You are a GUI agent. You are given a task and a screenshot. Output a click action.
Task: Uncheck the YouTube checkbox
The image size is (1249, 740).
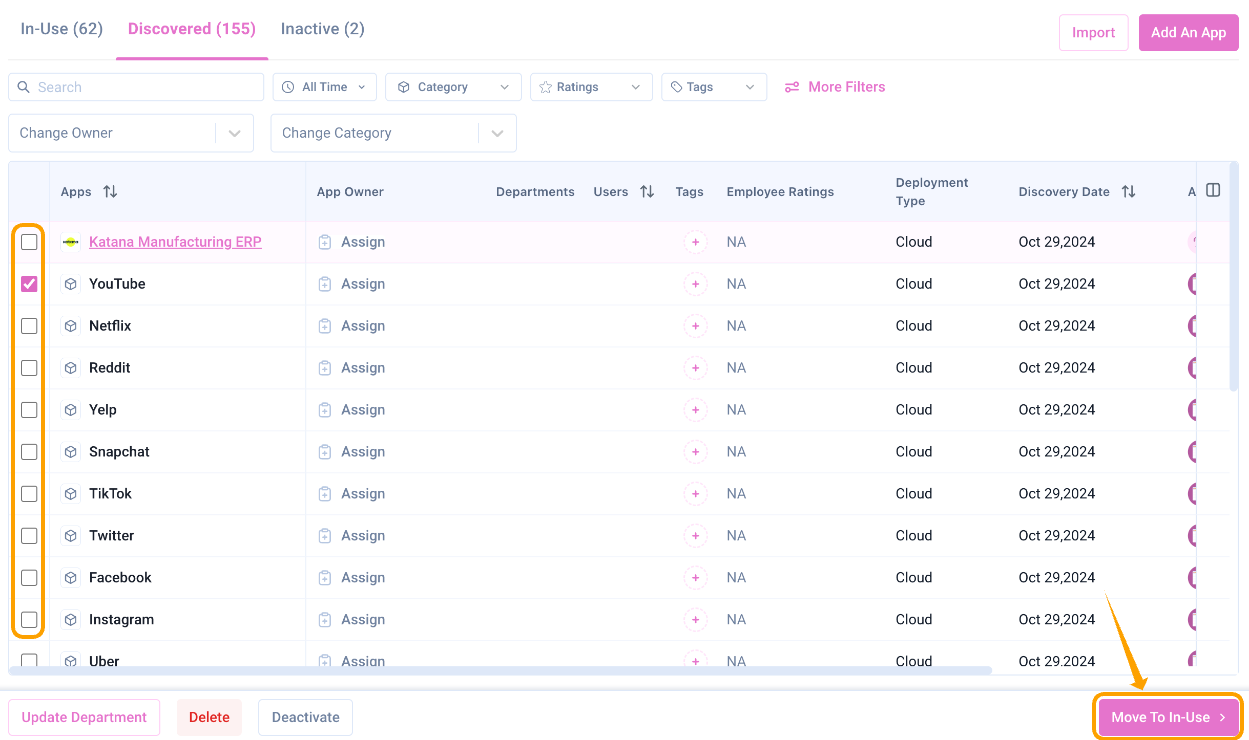29,284
